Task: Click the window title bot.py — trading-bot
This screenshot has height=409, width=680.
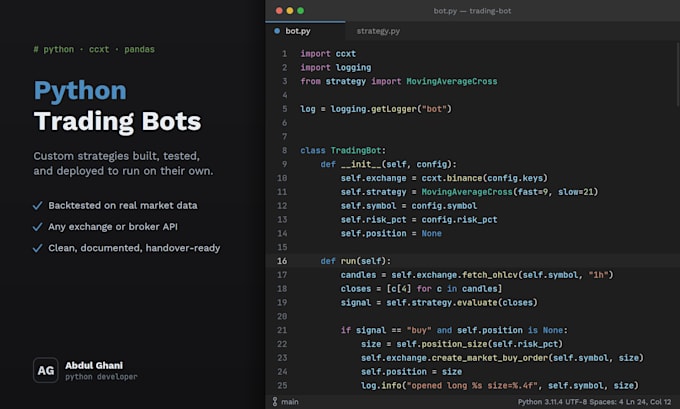Action: (x=472, y=11)
